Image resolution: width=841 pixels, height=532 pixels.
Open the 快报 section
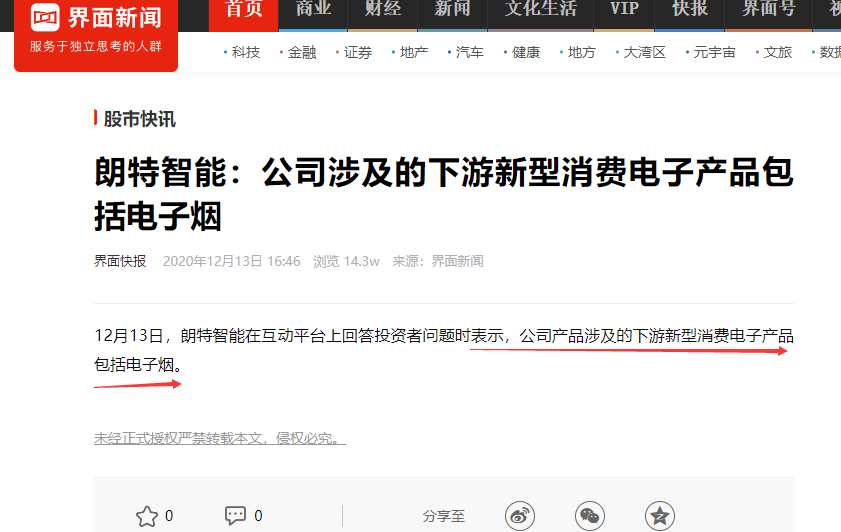690,11
